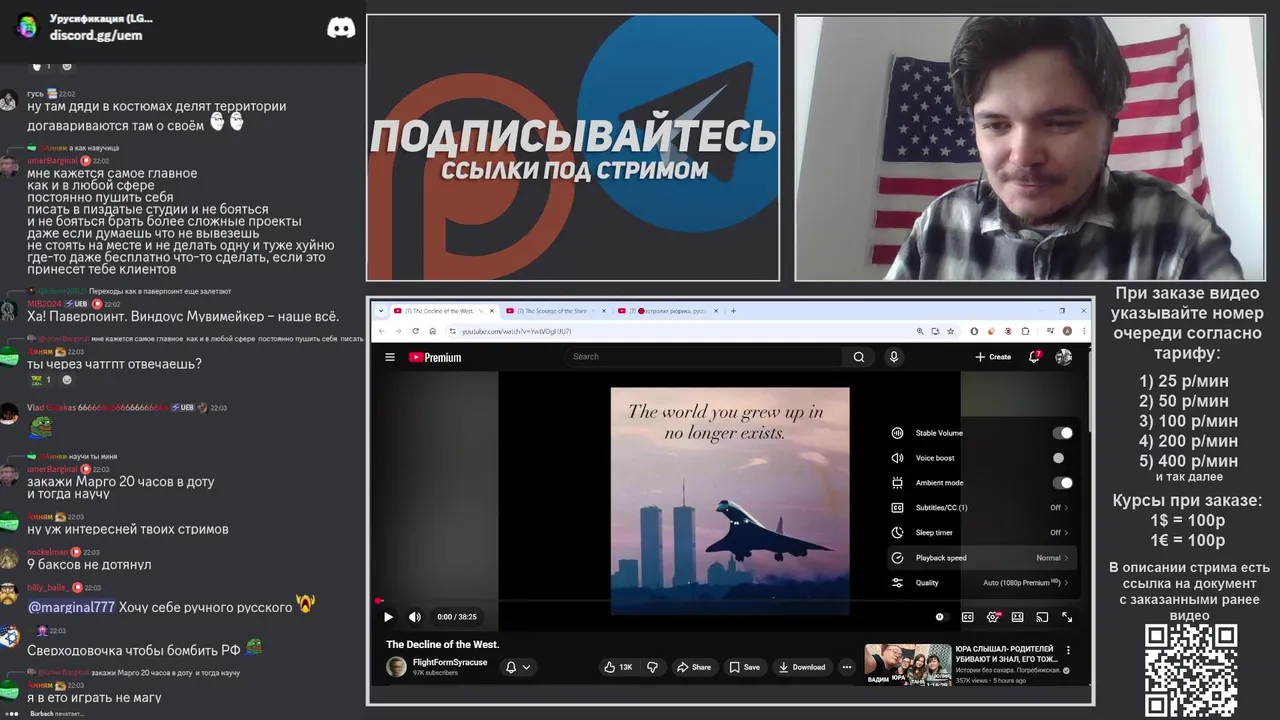The width and height of the screenshot is (1280, 720).
Task: Switch to theater mode in the player
Action: click(x=1017, y=617)
